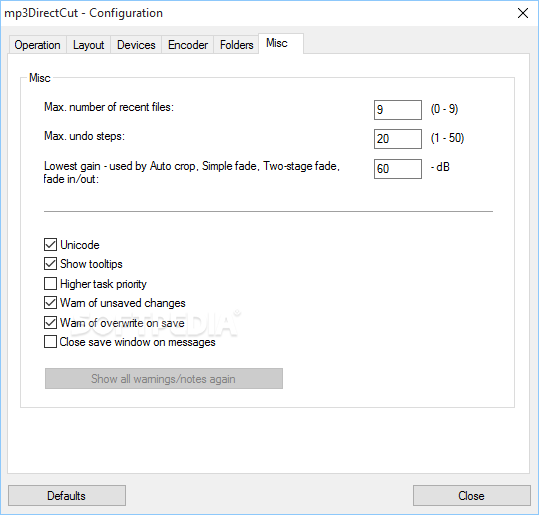Select the Encoder tab
The image size is (539, 515).
click(188, 45)
